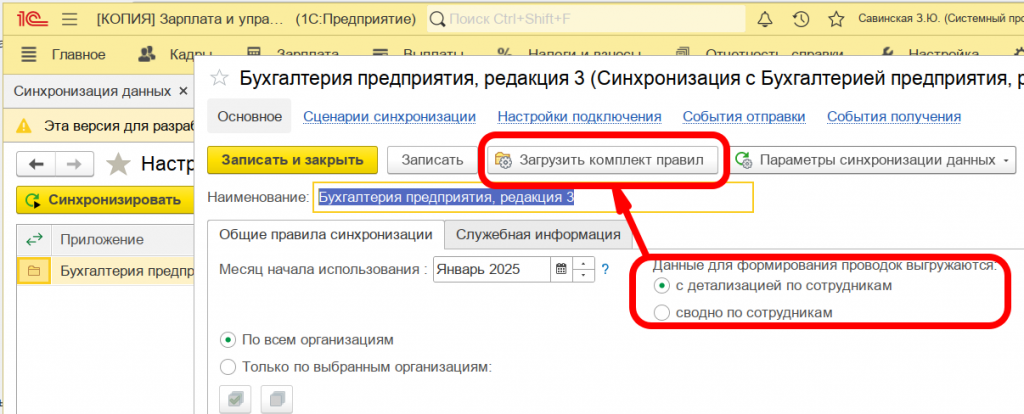
Task: Open the 1C main hamburger menu
Action: click(70, 20)
